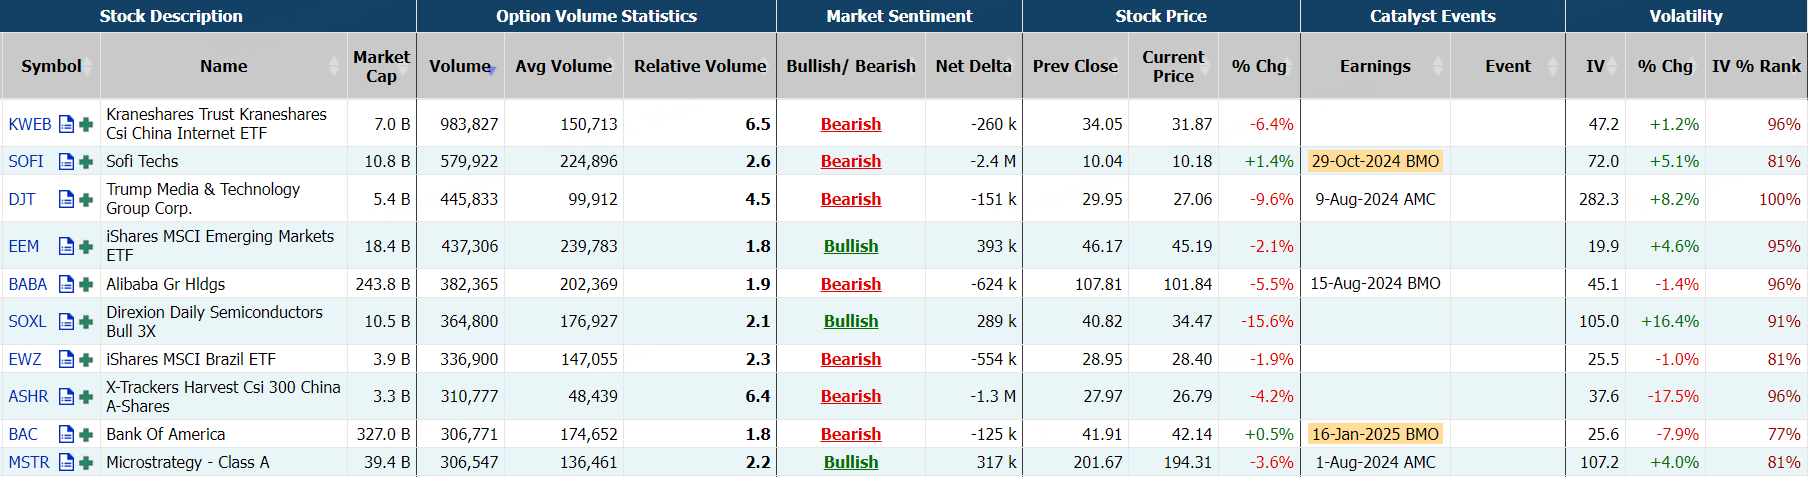Screen dimensions: 1808x477
Task: Sort table by the Symbol column
Action: coord(51,66)
